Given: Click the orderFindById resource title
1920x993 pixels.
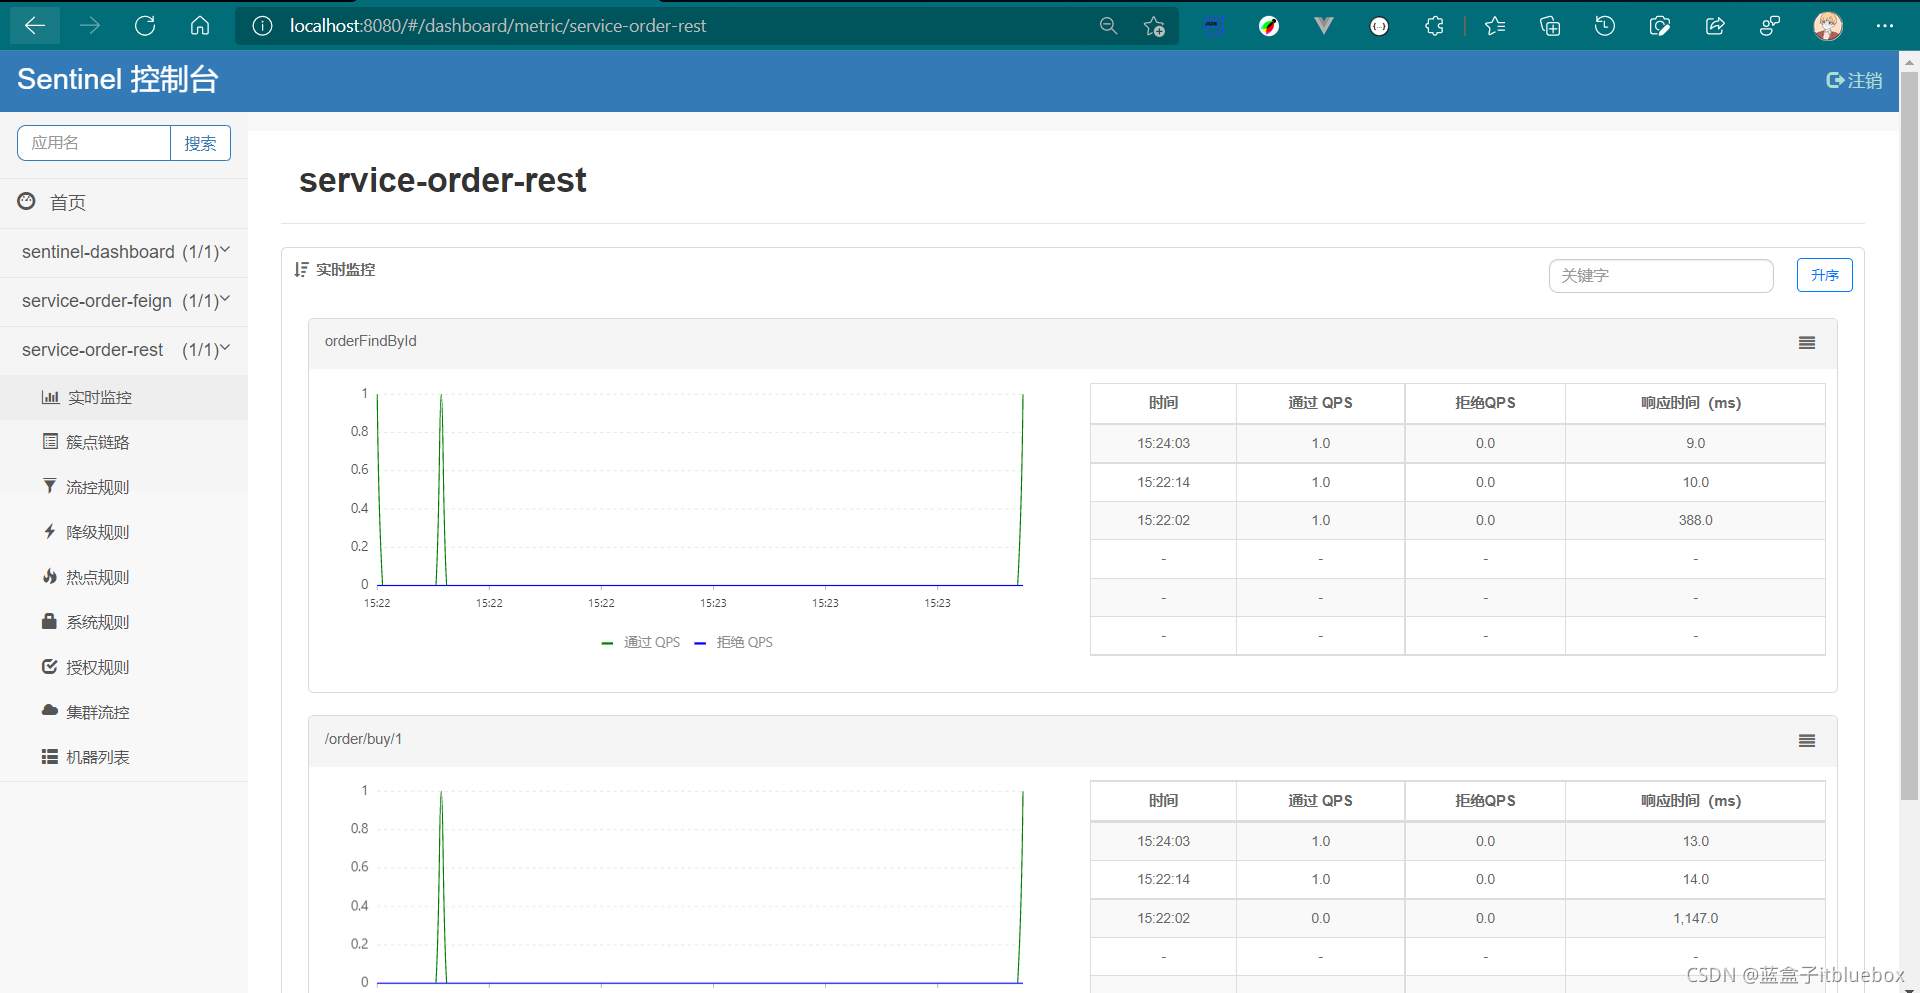Looking at the screenshot, I should point(371,341).
